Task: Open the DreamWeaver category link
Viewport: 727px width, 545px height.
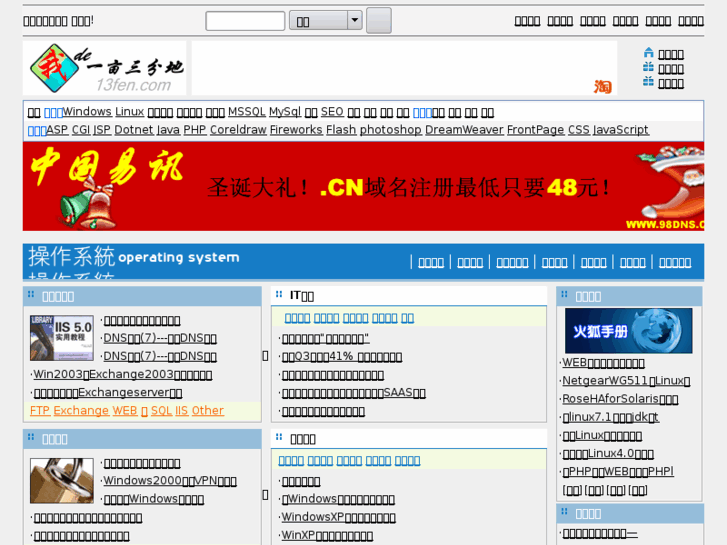Action: [x=464, y=130]
